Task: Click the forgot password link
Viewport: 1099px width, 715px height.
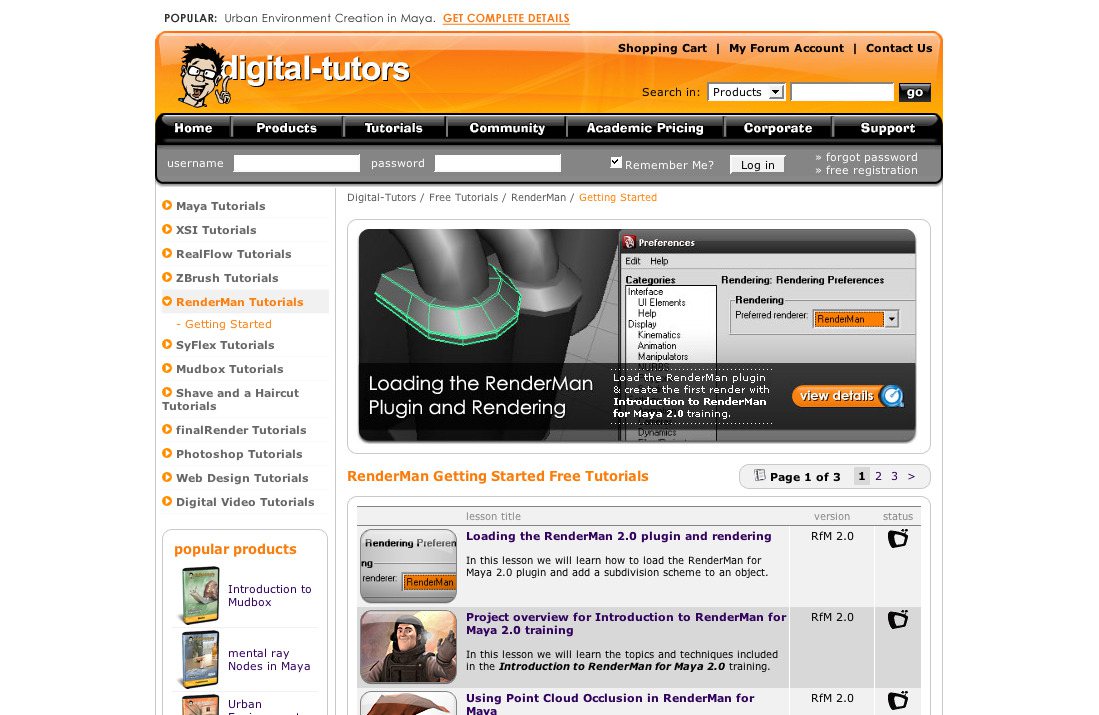Action: click(871, 157)
